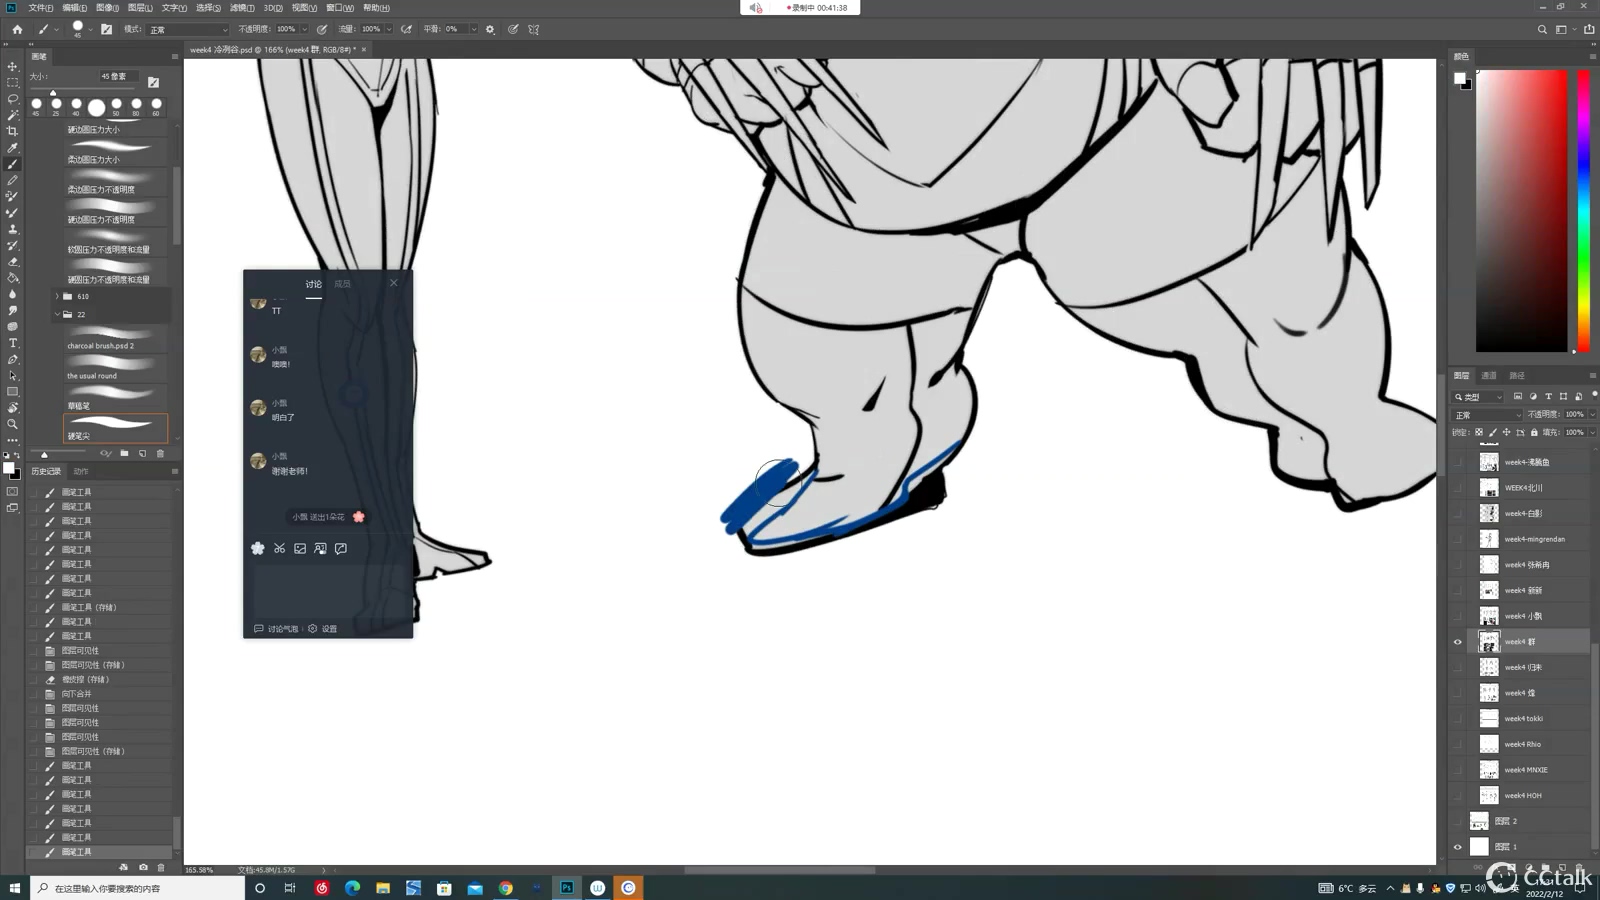Expand the 610 brush folder
The height and width of the screenshot is (900, 1600).
pyautogui.click(x=57, y=296)
